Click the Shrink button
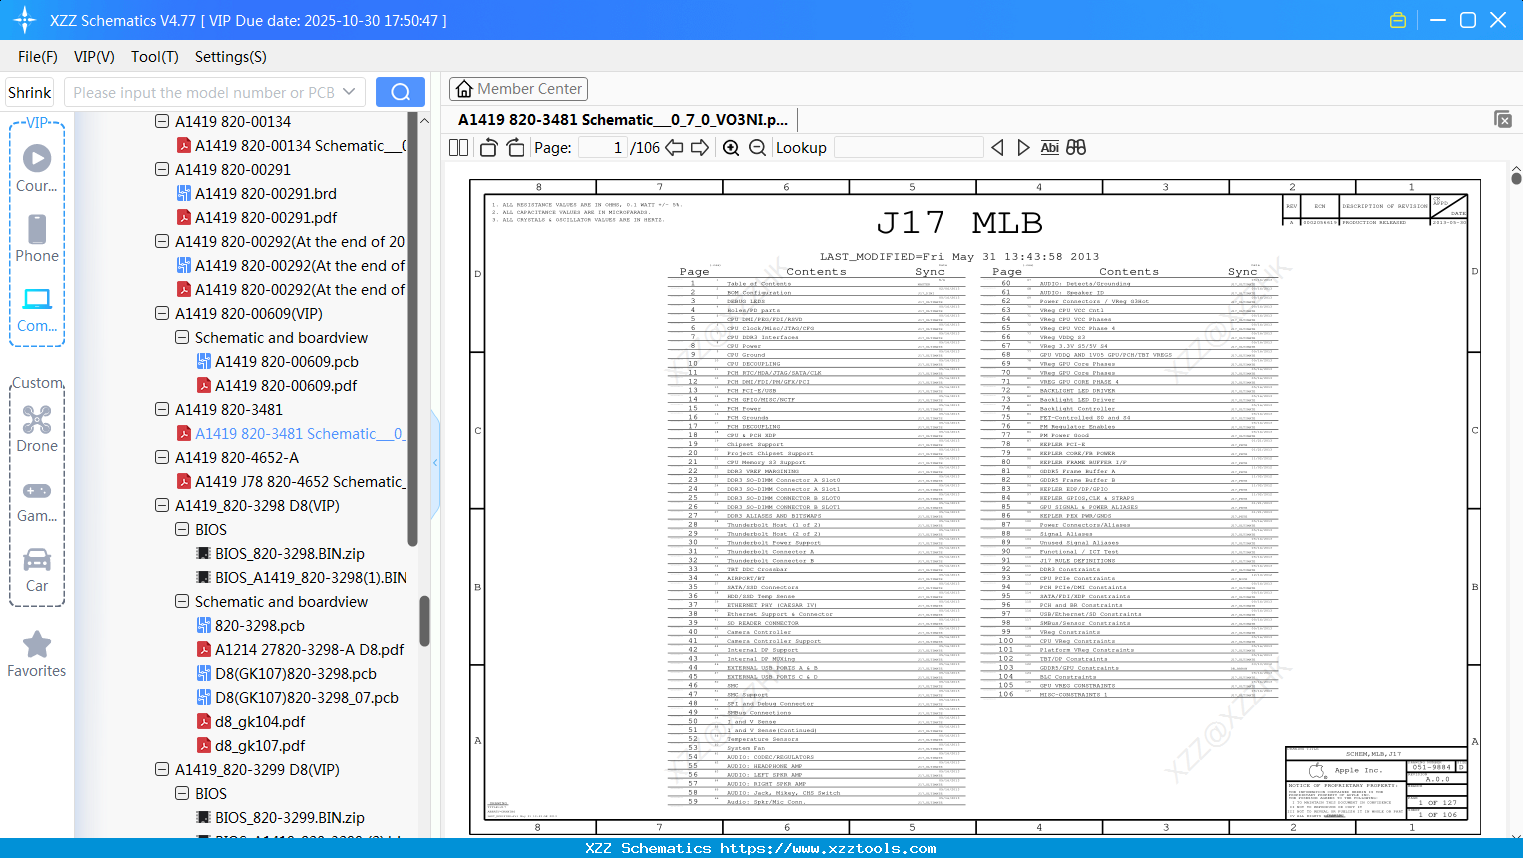 click(30, 92)
